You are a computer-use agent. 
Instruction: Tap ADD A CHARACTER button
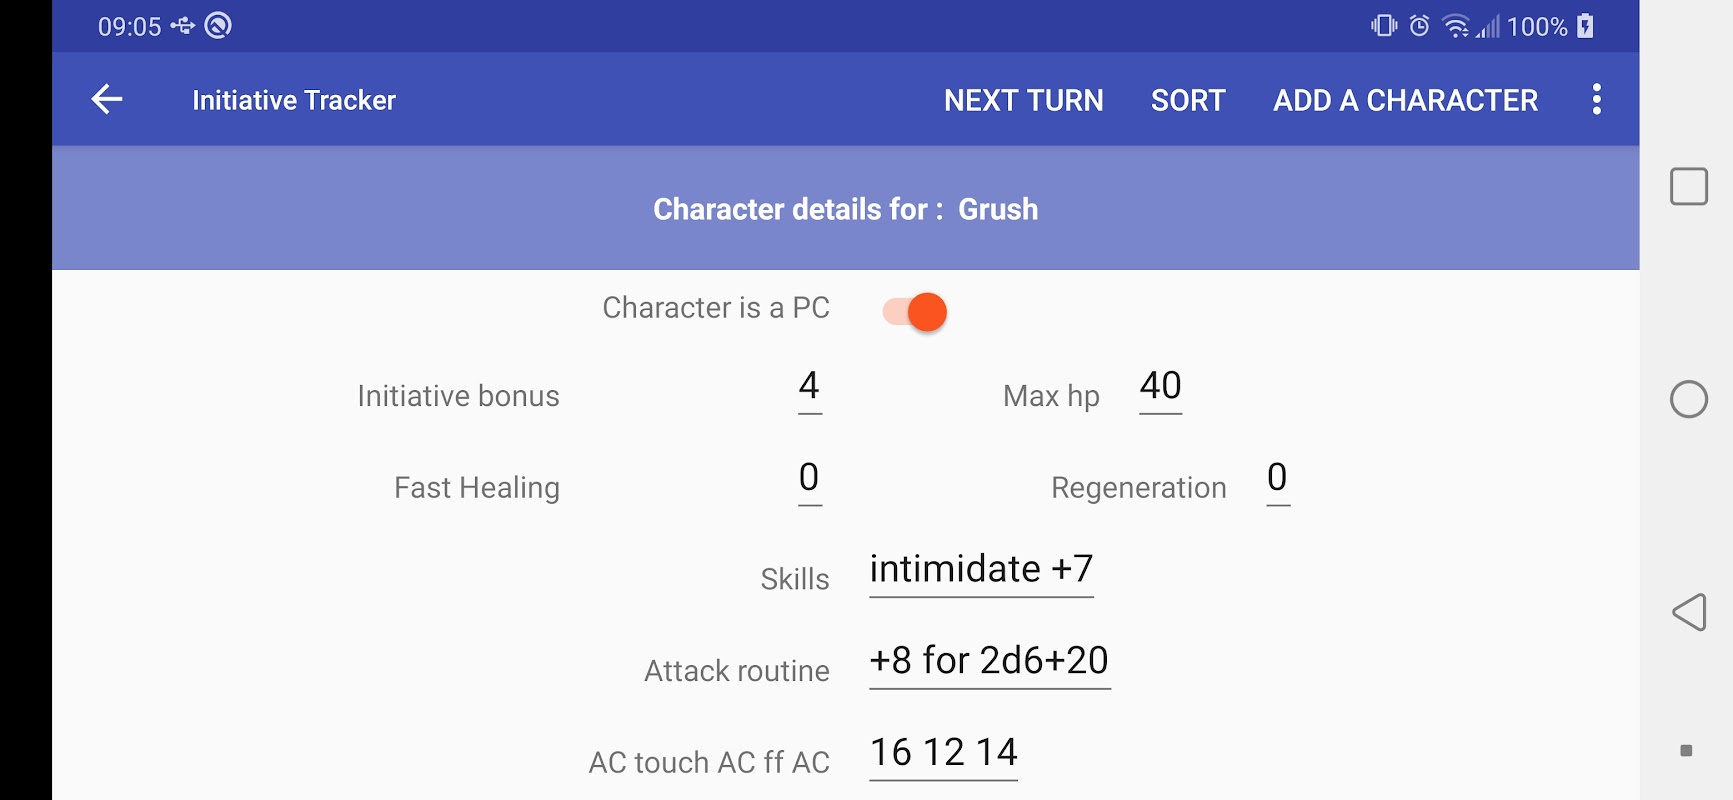pyautogui.click(x=1405, y=100)
